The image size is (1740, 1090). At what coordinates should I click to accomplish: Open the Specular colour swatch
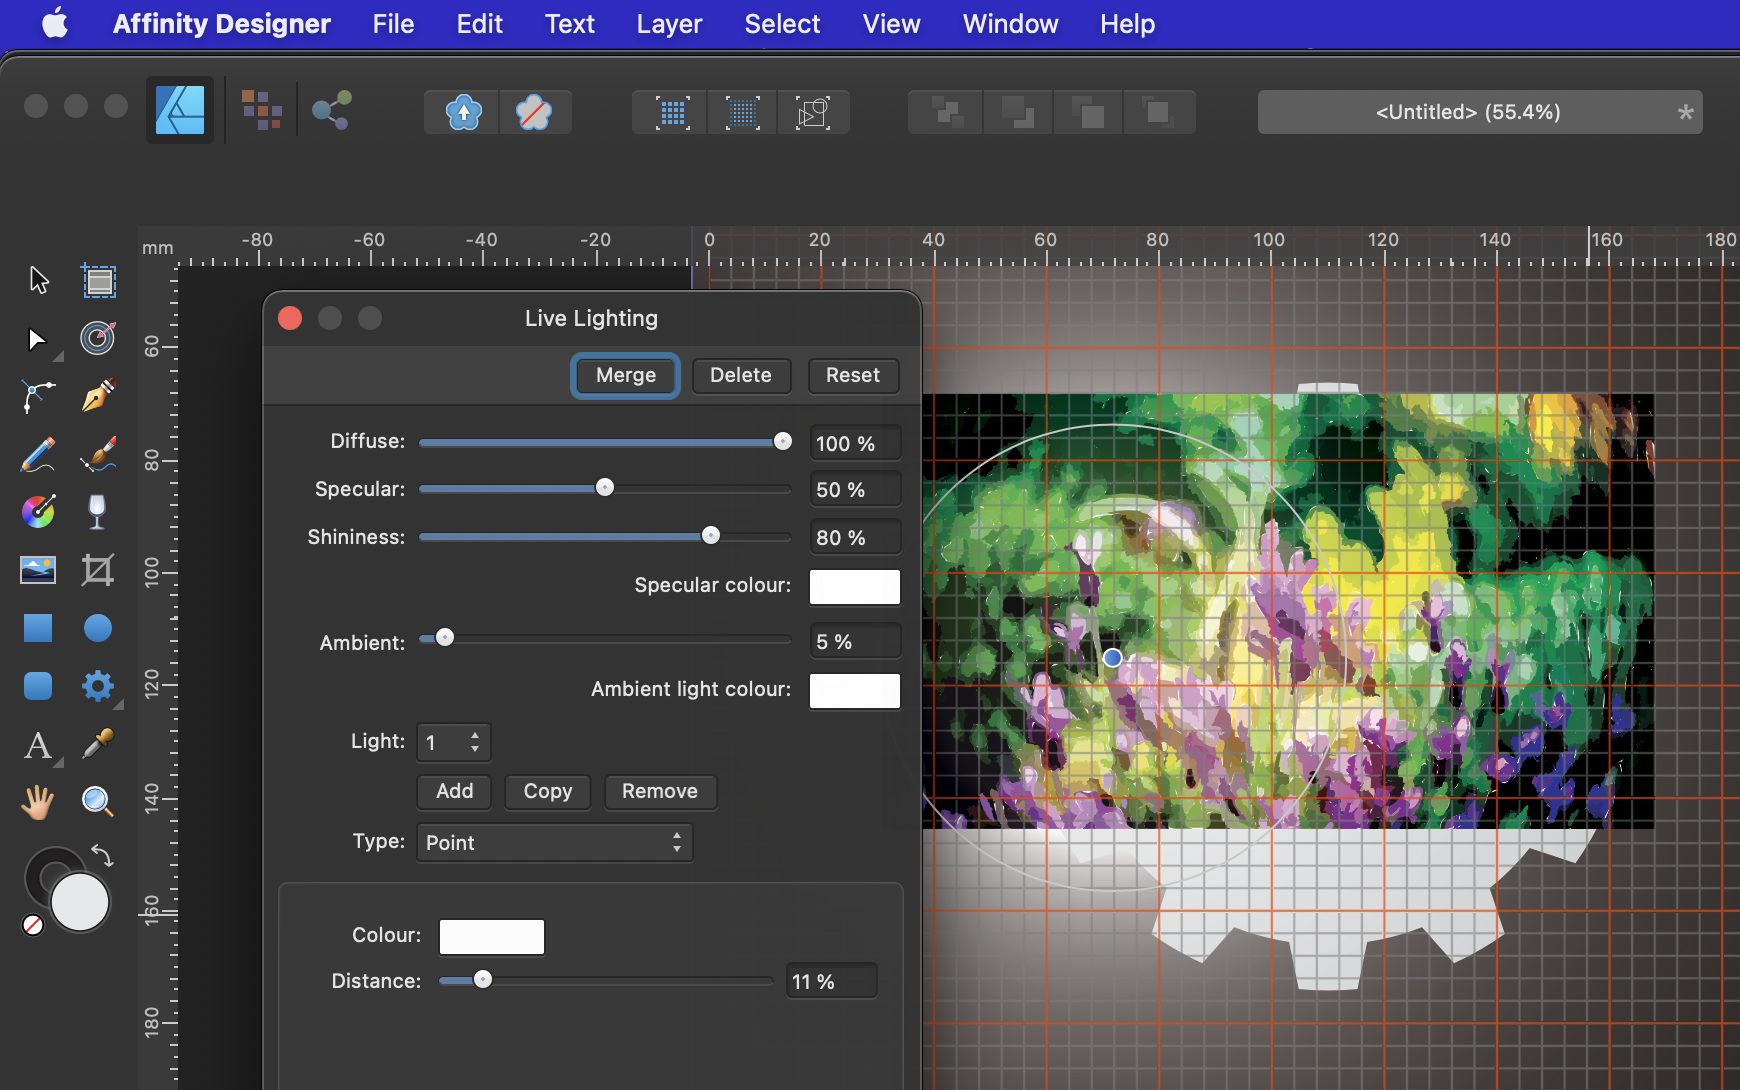pos(855,587)
